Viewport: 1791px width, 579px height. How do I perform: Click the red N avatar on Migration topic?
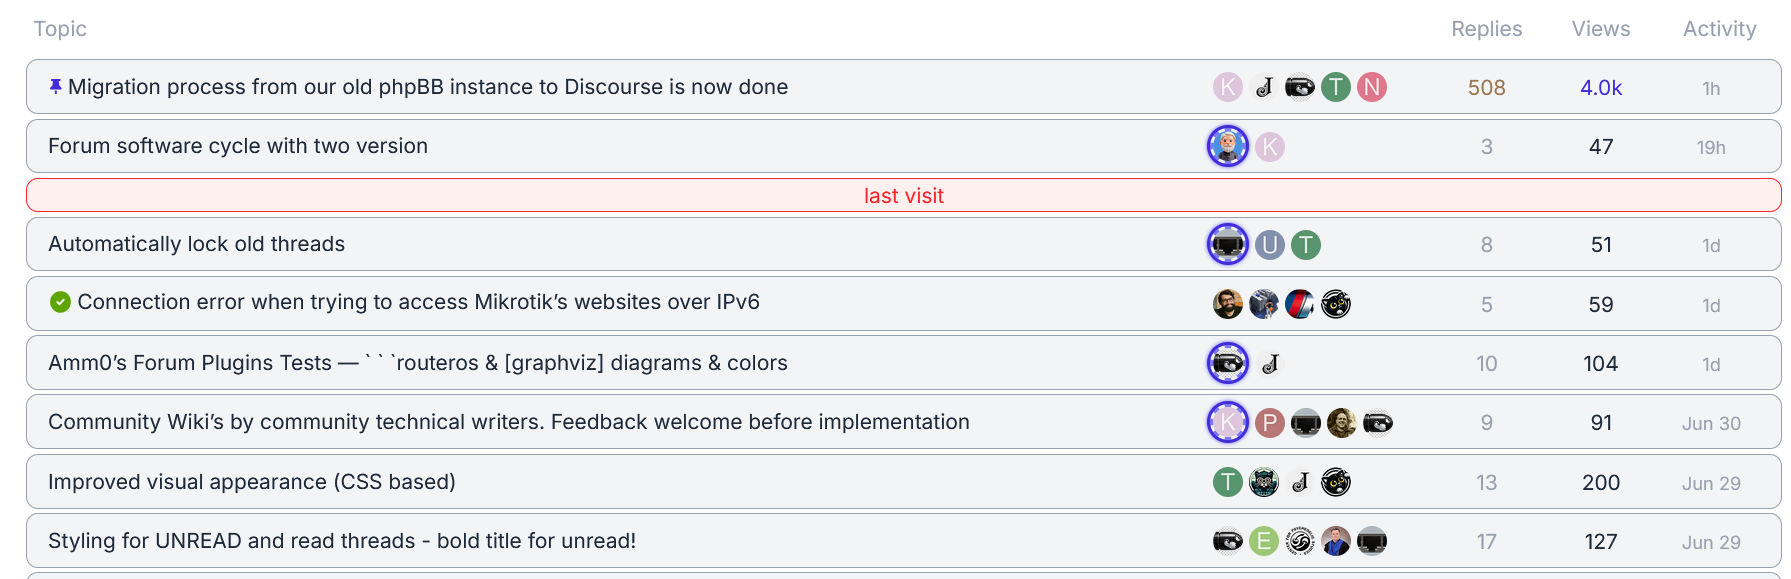click(x=1372, y=87)
